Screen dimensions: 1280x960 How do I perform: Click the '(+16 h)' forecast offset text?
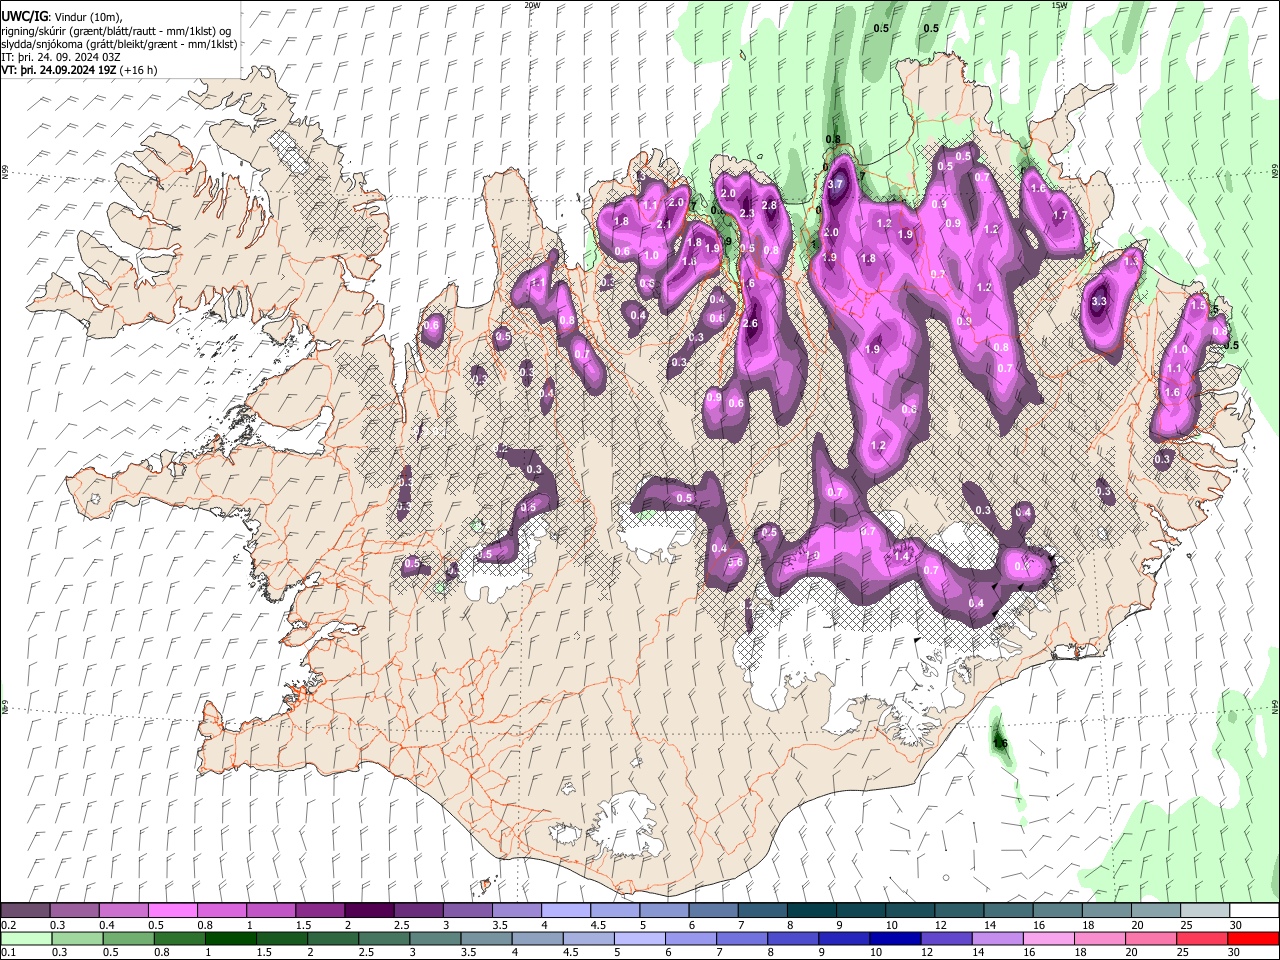click(138, 70)
